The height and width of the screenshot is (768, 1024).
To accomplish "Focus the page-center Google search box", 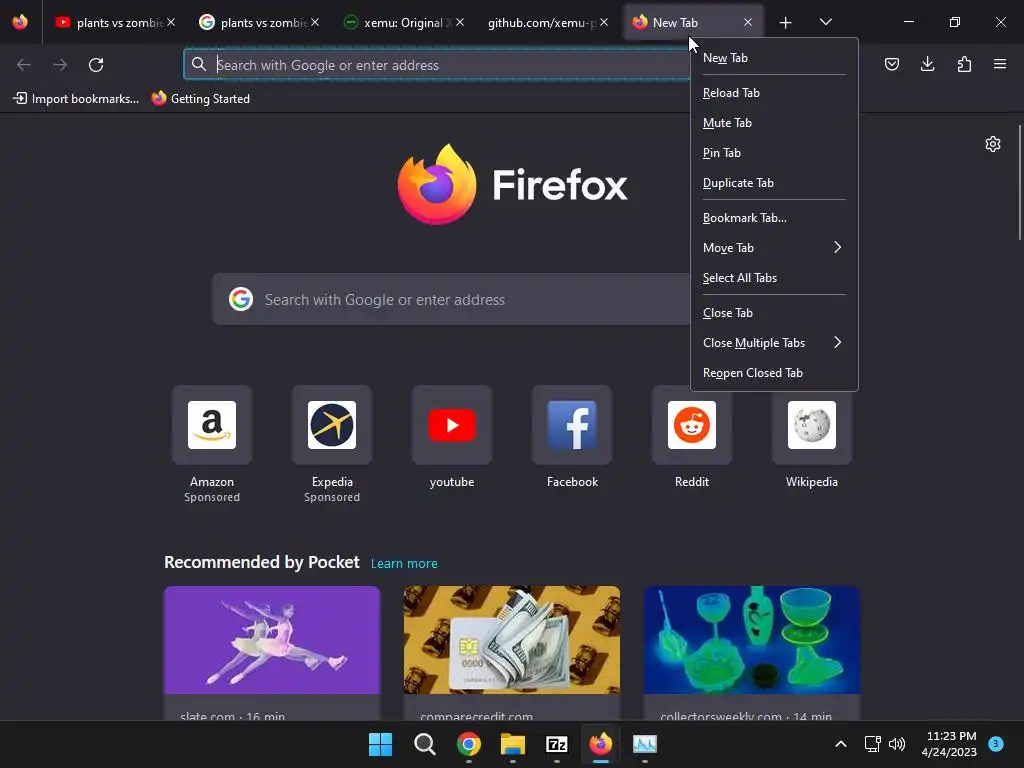I will coord(451,300).
